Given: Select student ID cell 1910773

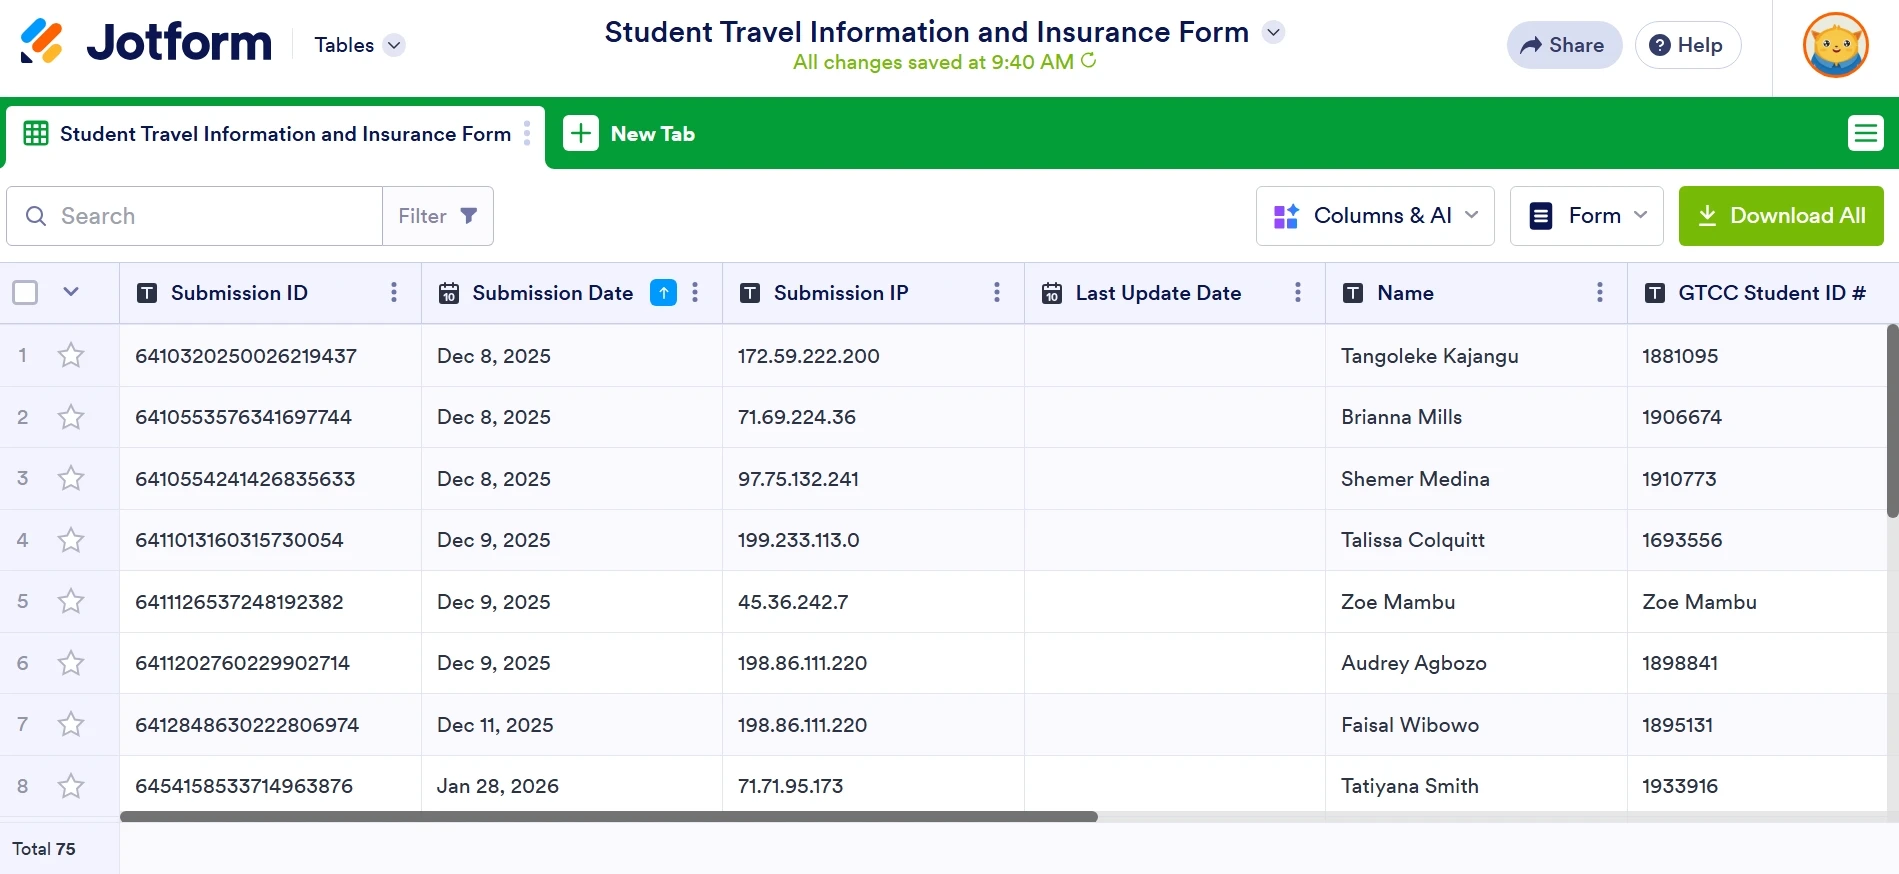Looking at the screenshot, I should (1757, 479).
